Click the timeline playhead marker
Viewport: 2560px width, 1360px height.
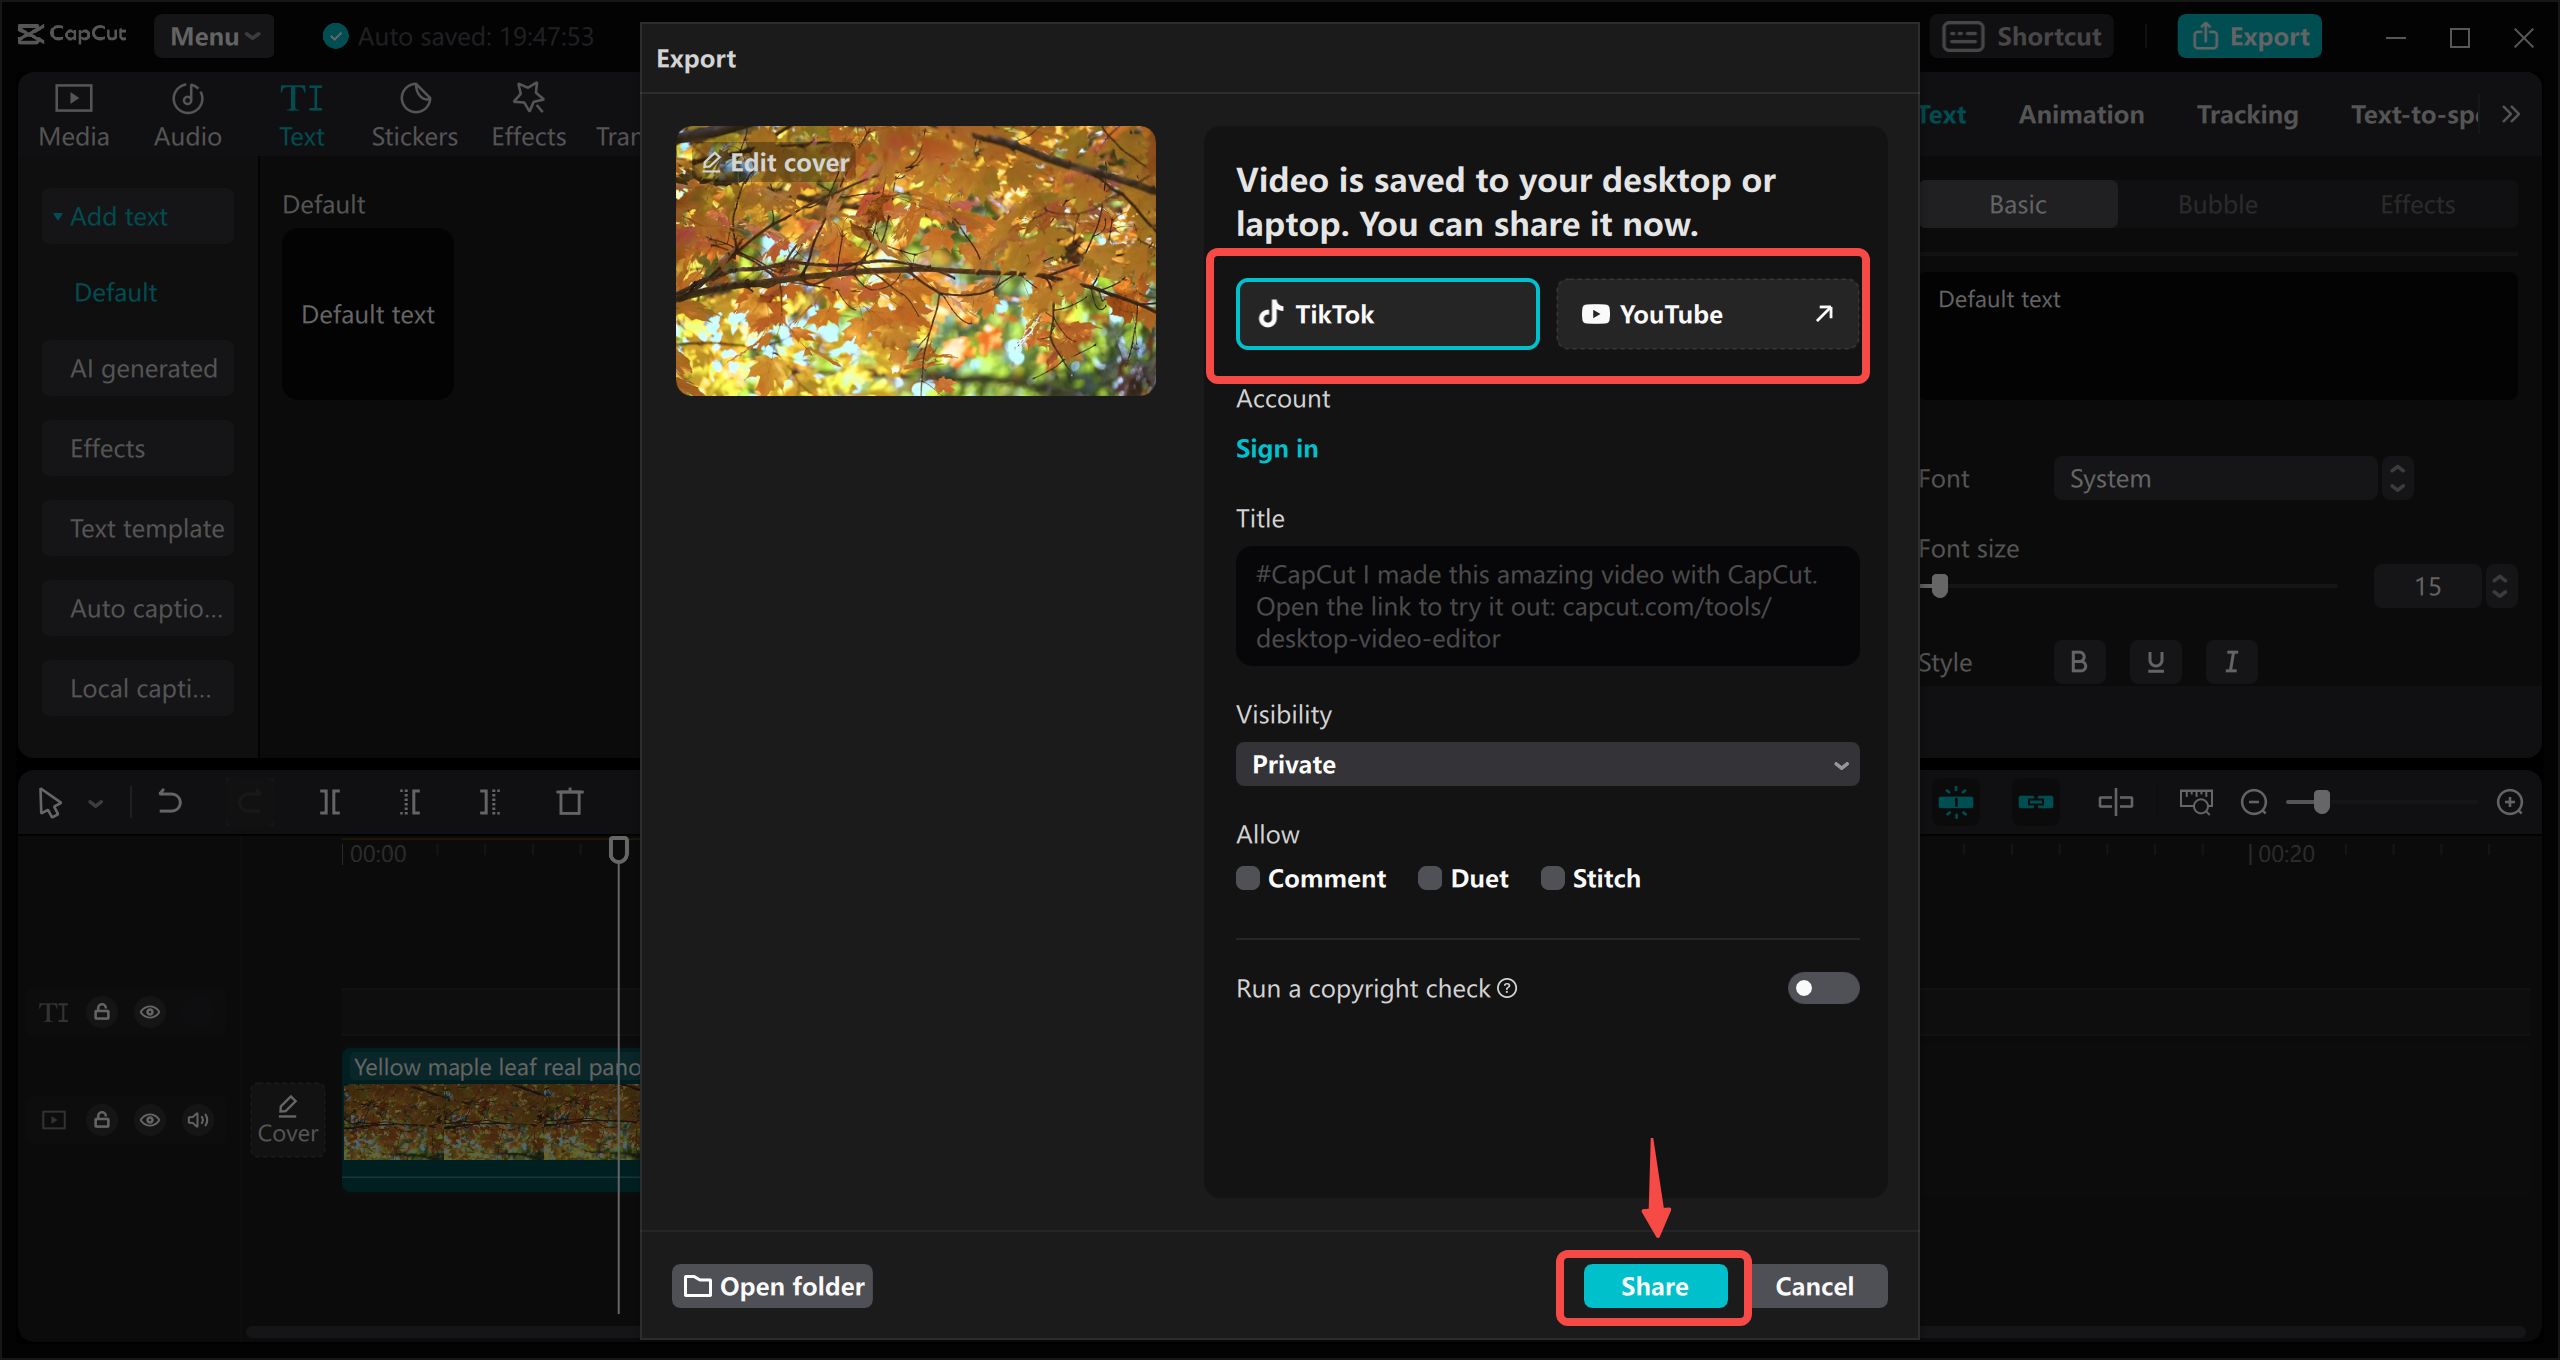click(619, 850)
